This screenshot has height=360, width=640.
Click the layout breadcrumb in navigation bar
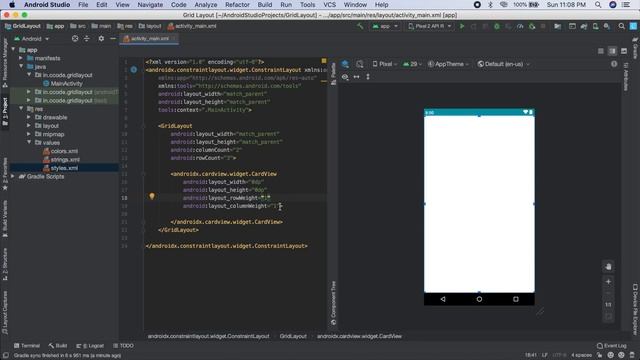[150, 26]
